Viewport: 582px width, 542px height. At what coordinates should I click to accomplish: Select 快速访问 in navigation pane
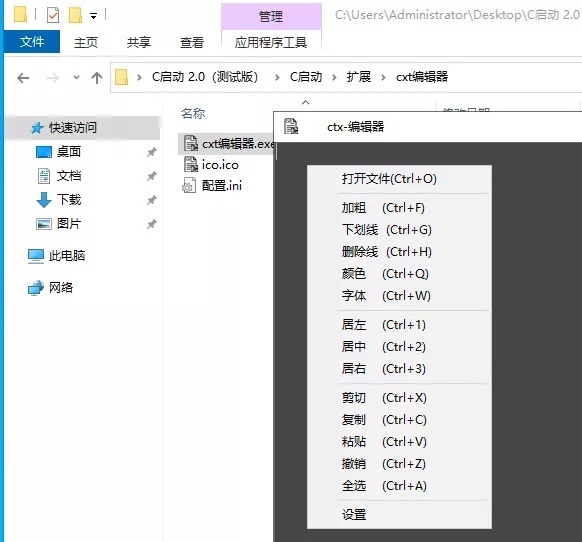(x=83, y=128)
